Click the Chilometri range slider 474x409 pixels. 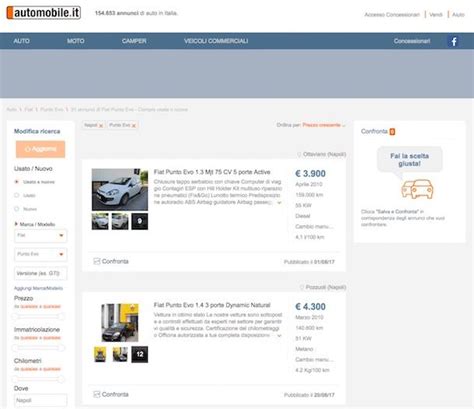click(x=38, y=379)
